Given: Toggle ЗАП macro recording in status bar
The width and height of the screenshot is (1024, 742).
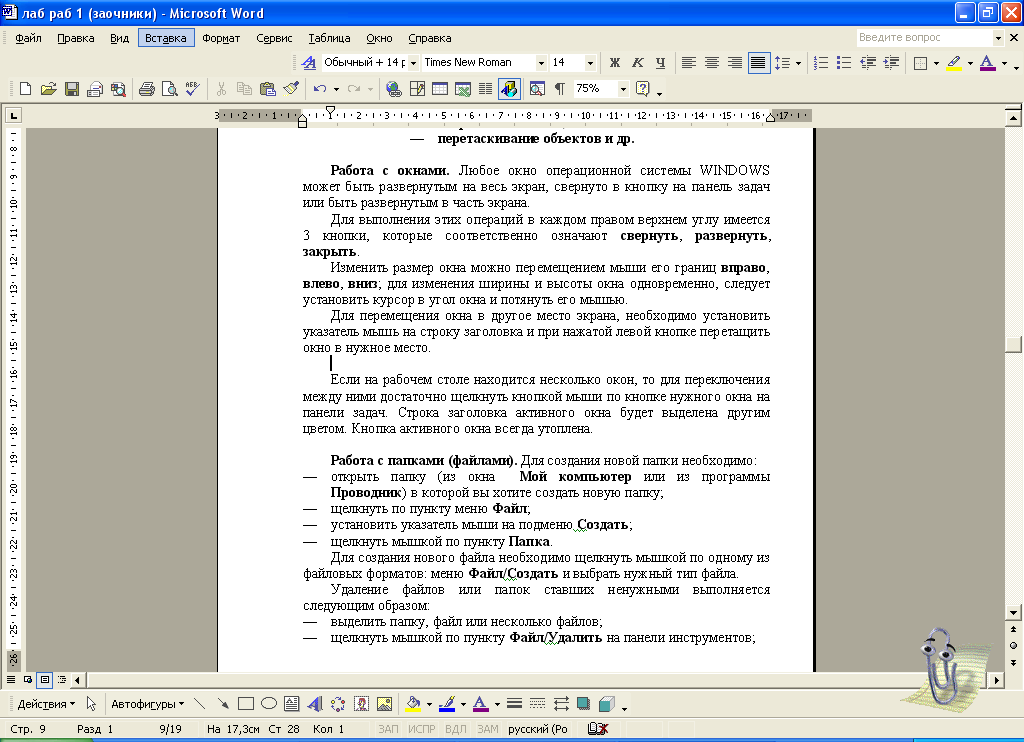Looking at the screenshot, I should pos(389,729).
